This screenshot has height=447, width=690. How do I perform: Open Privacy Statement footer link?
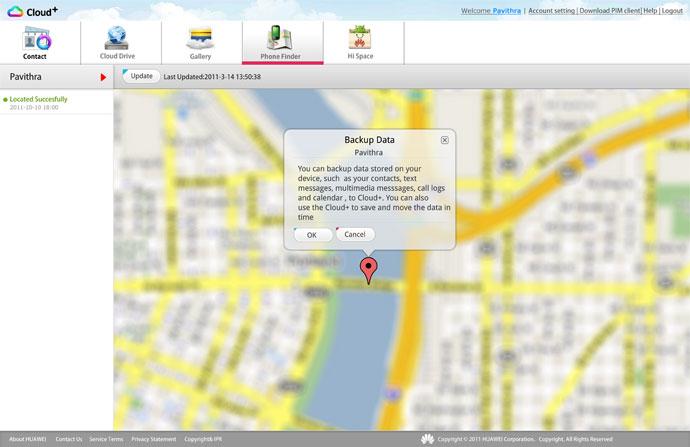pyautogui.click(x=154, y=439)
